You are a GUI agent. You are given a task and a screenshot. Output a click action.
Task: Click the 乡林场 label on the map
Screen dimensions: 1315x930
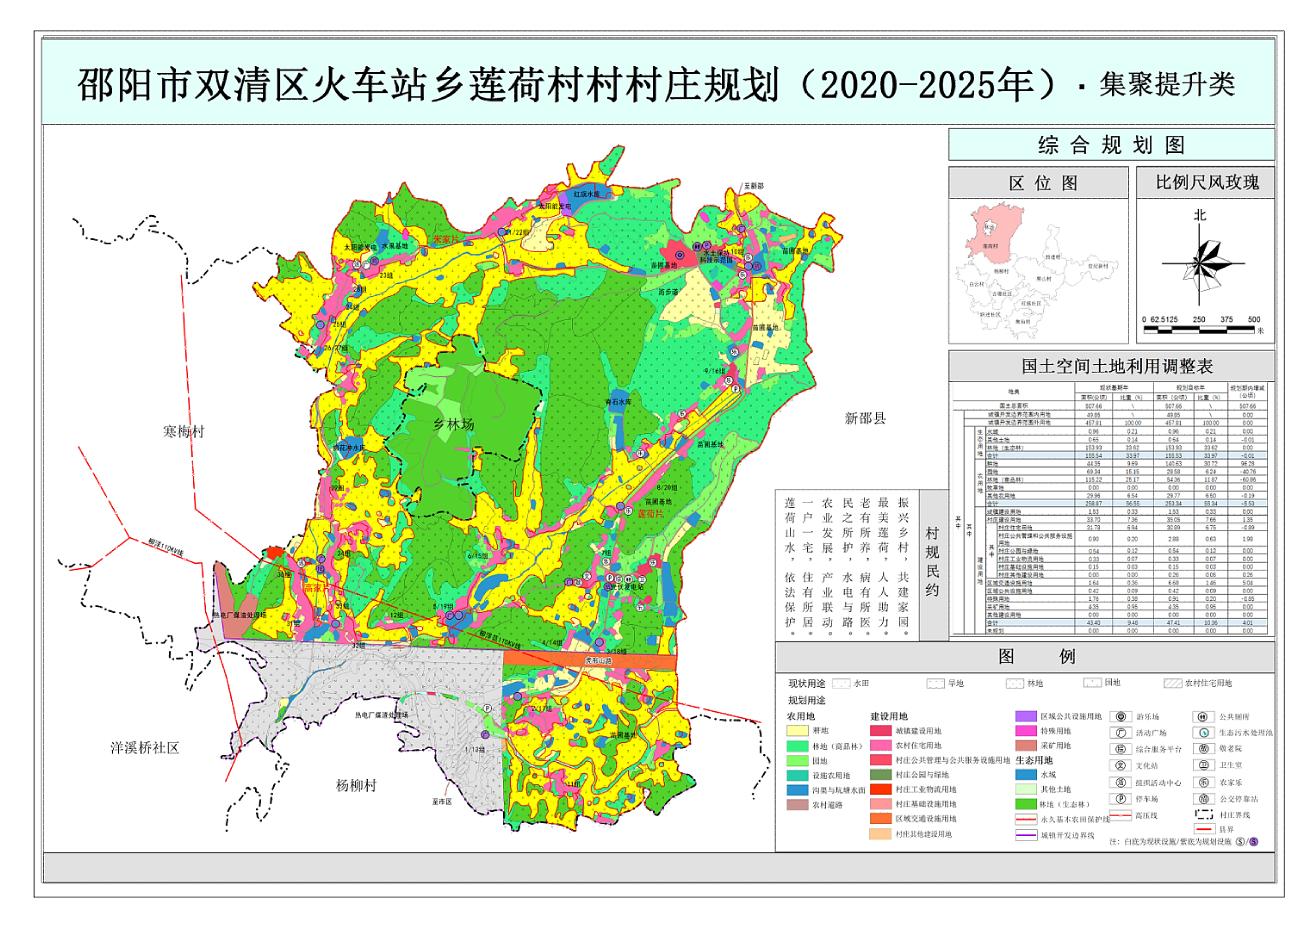coord(455,424)
